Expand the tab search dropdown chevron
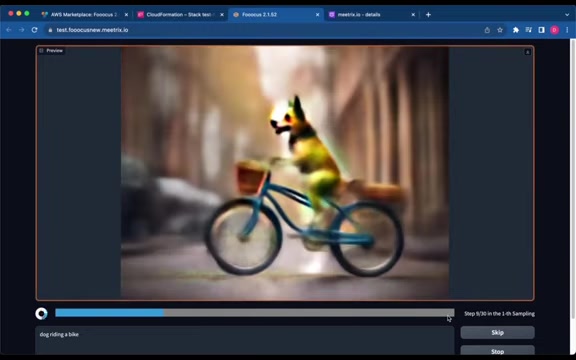This screenshot has width=576, height=360. [x=567, y=15]
